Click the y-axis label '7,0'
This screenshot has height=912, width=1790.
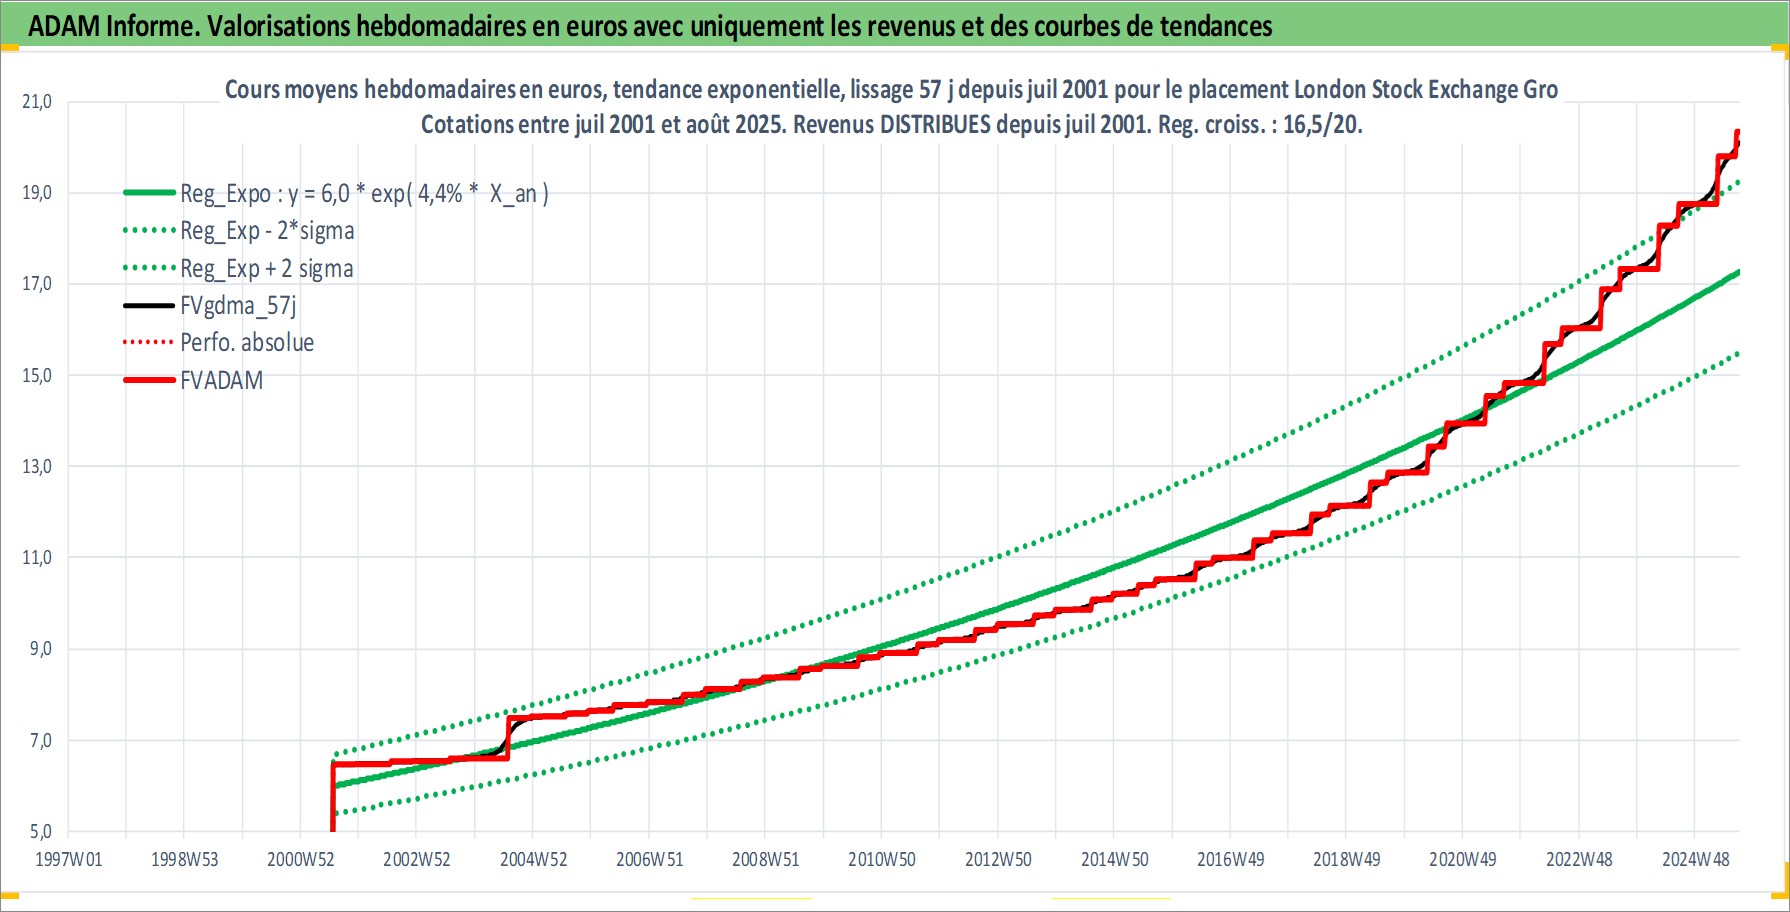40,741
